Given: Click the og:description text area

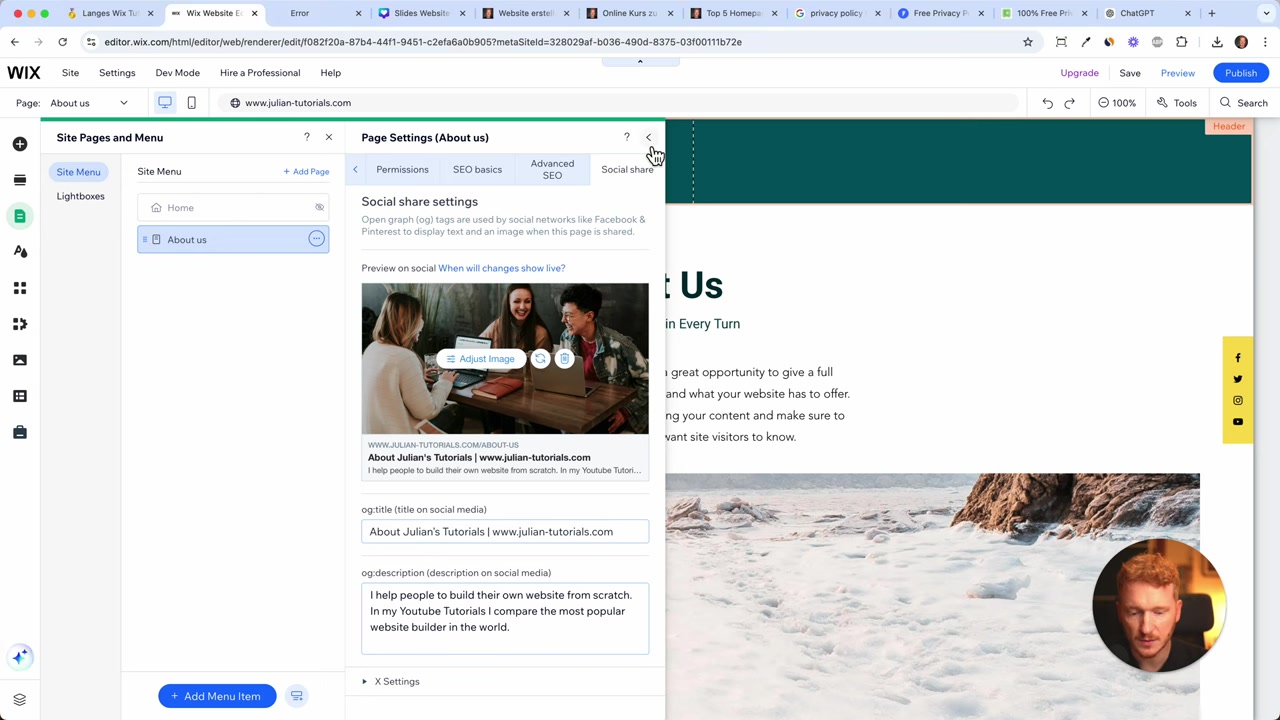Looking at the screenshot, I should (505, 618).
